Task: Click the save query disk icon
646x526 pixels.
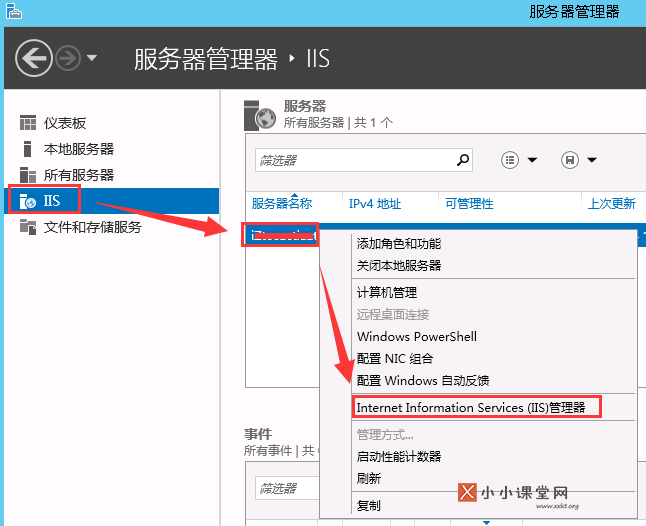Action: pos(570,160)
